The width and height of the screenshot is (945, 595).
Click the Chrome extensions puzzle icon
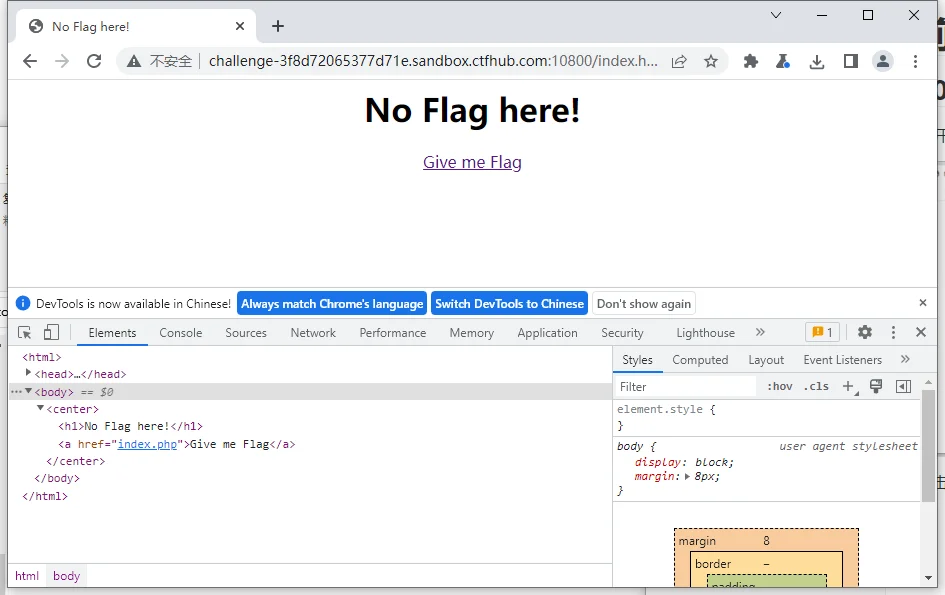pyautogui.click(x=751, y=61)
